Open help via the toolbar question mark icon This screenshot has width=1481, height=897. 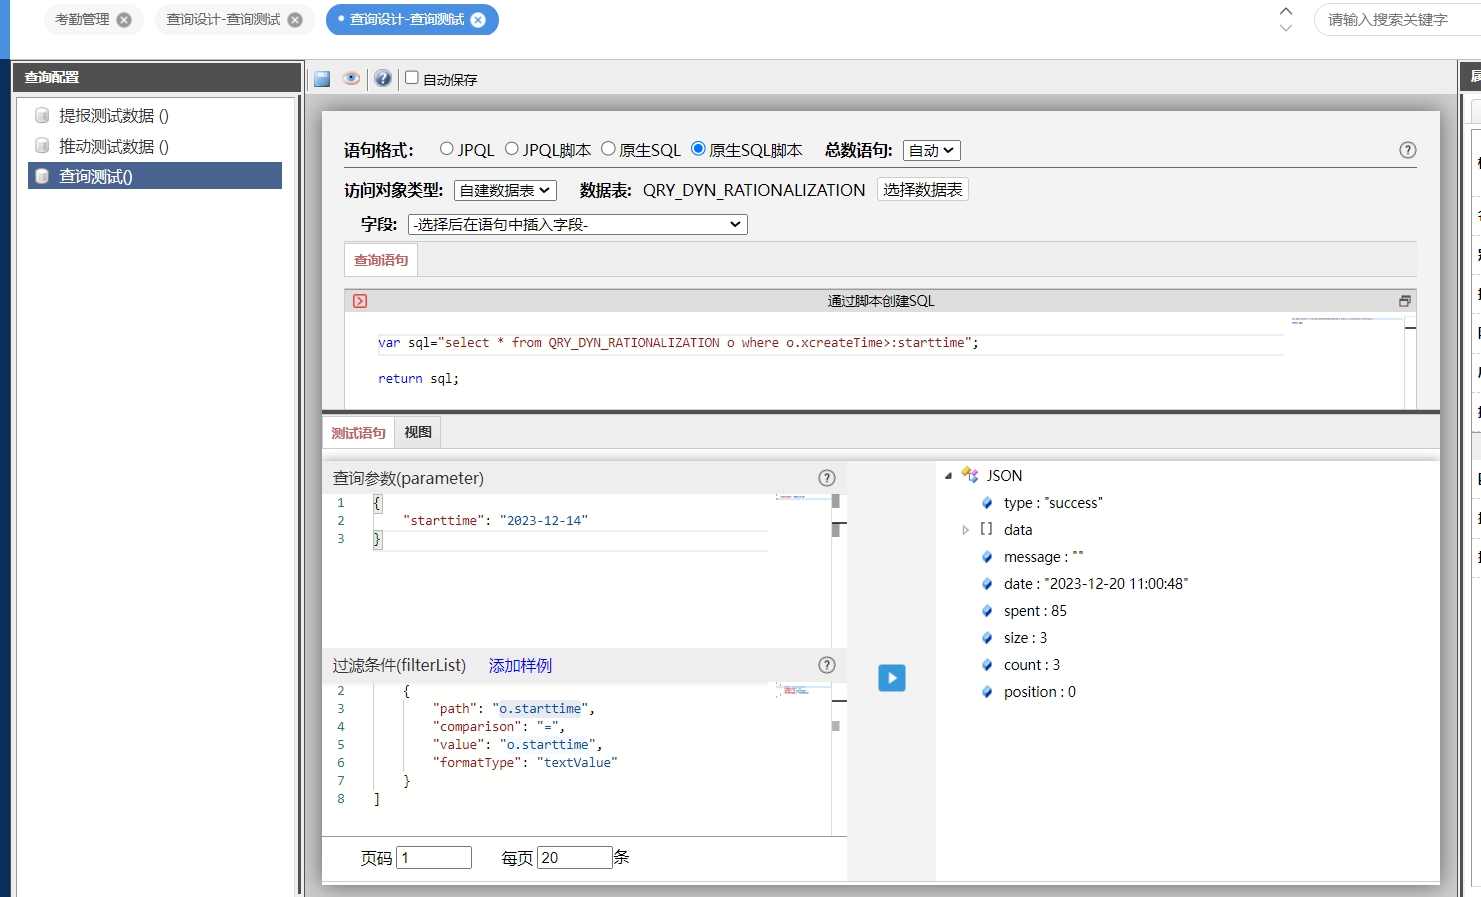[383, 78]
